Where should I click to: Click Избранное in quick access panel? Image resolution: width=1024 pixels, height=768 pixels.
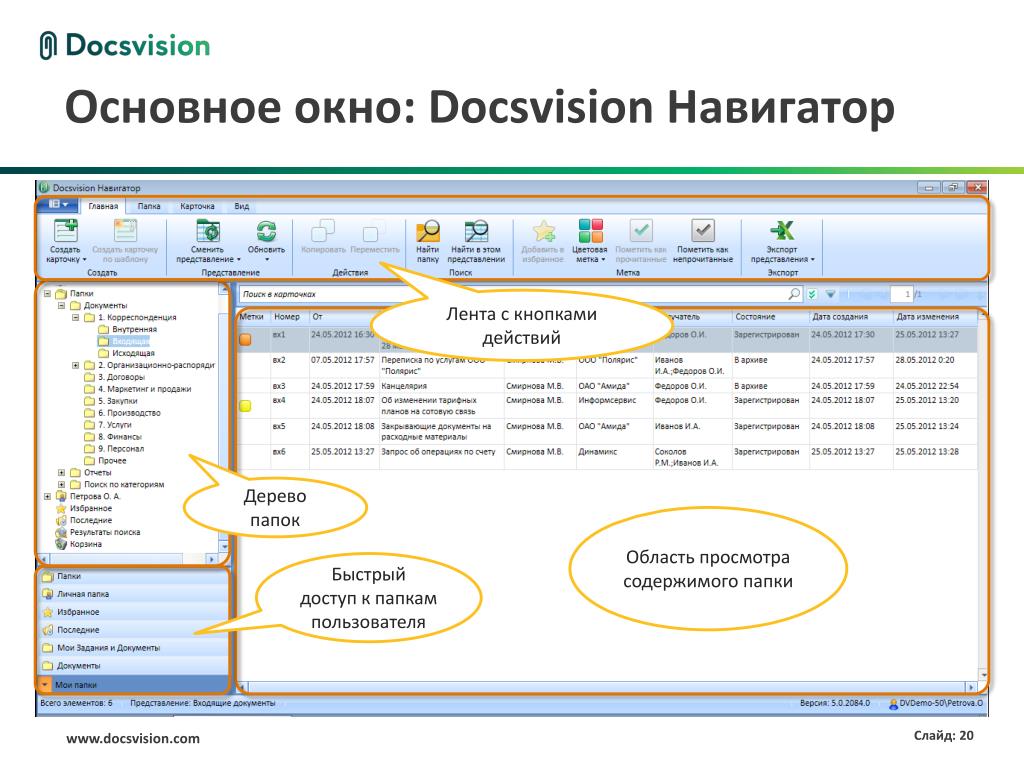(133, 612)
